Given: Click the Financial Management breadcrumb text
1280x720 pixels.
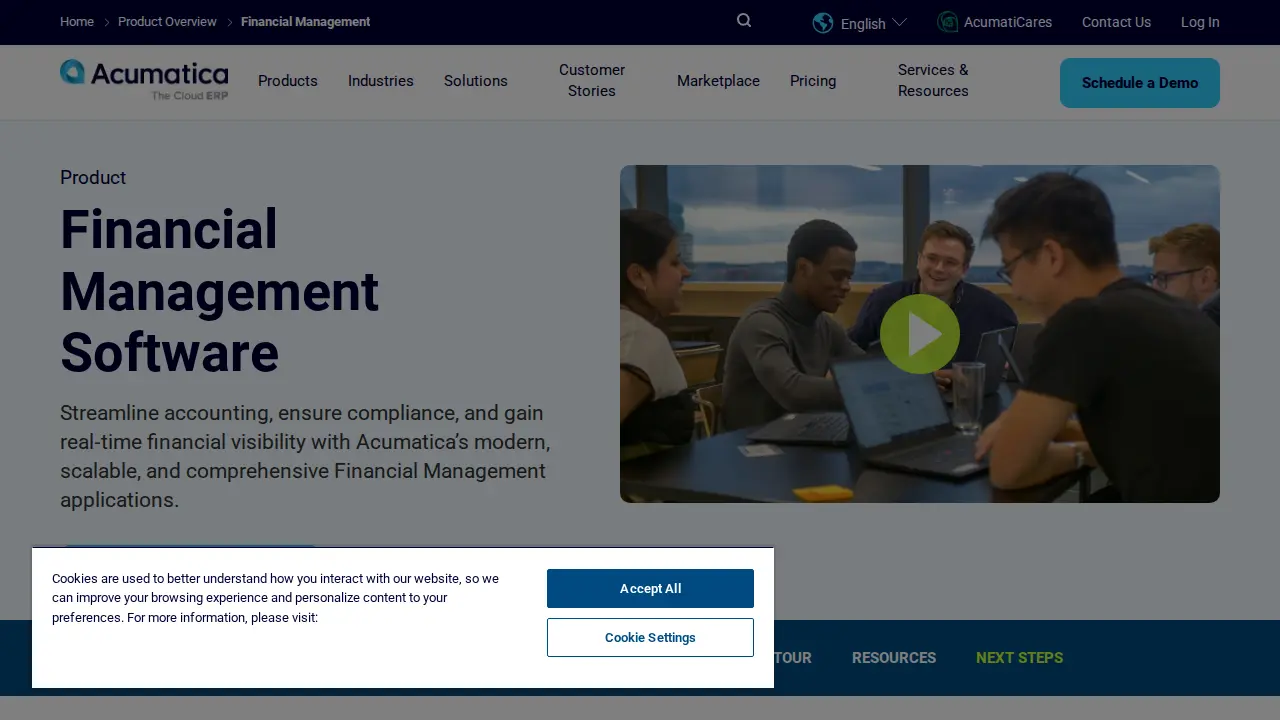Looking at the screenshot, I should tap(305, 22).
